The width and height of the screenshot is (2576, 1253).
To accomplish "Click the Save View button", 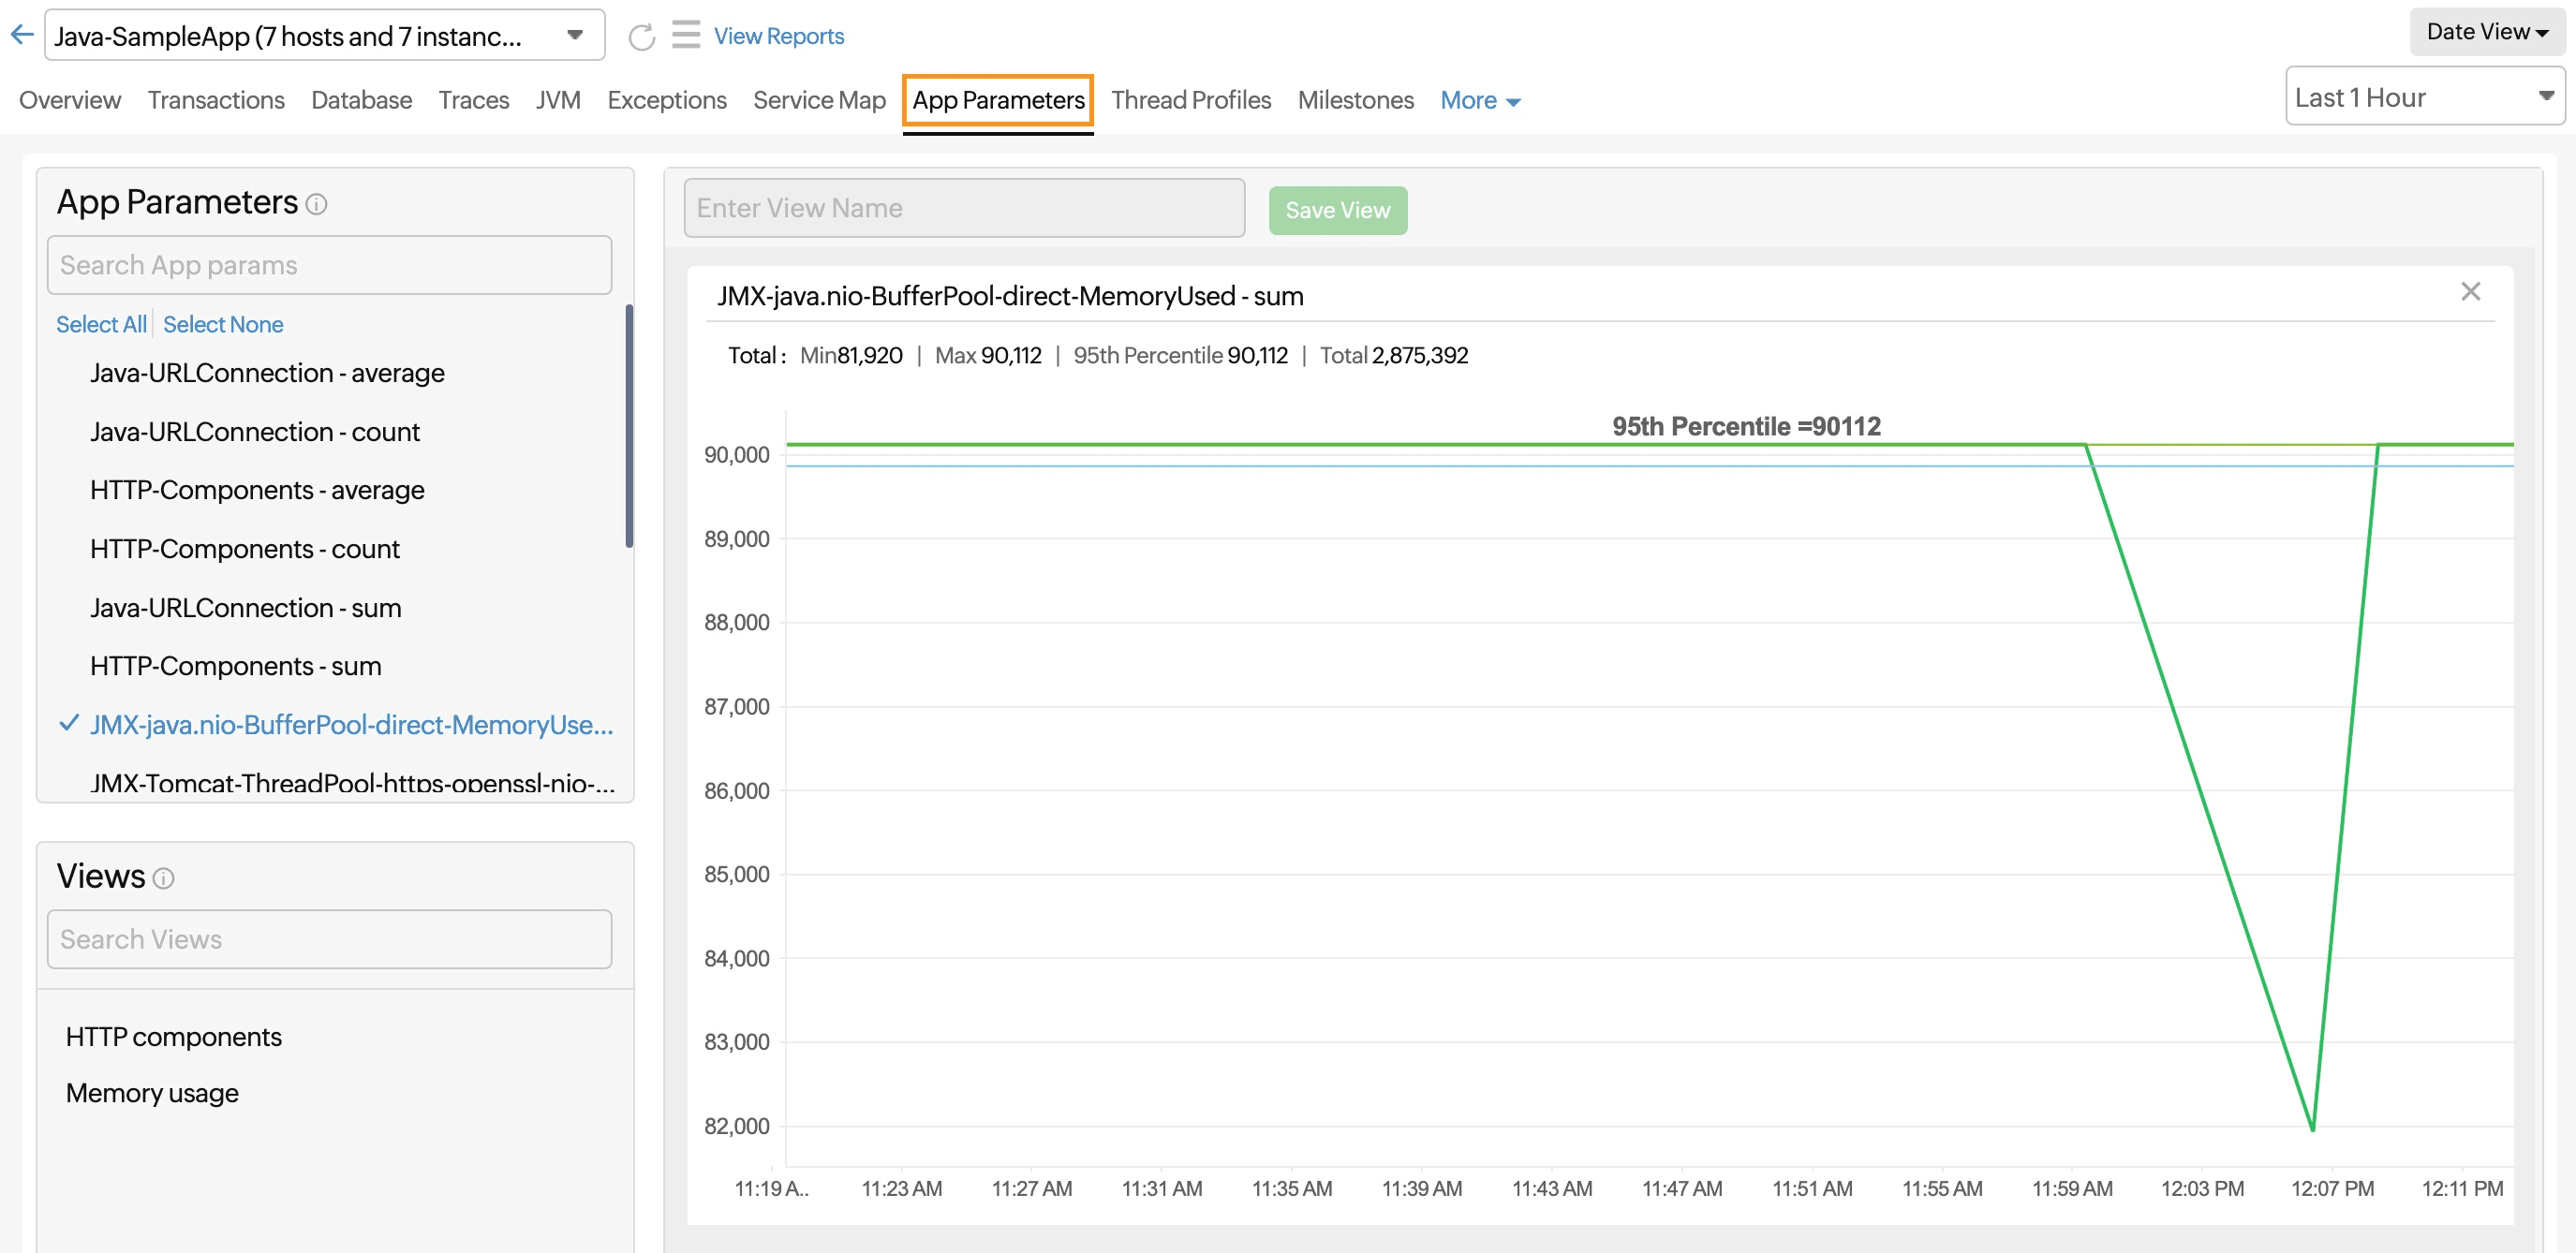I will tap(1337, 209).
